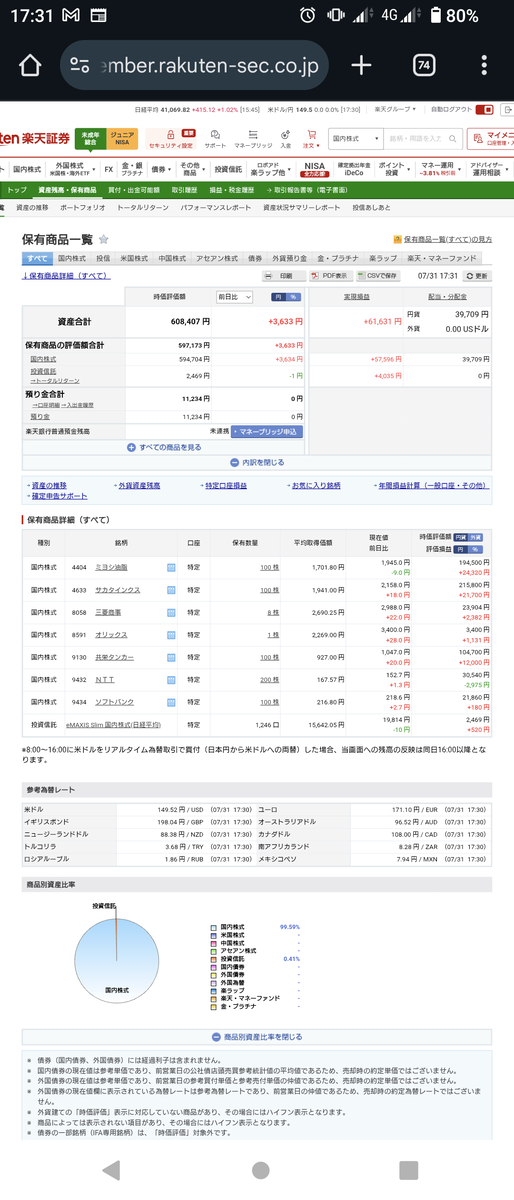This screenshot has height=1200, width=514.
Task: Tap the address bar showing rakuten-sec.co.jp
Action: pos(193,66)
